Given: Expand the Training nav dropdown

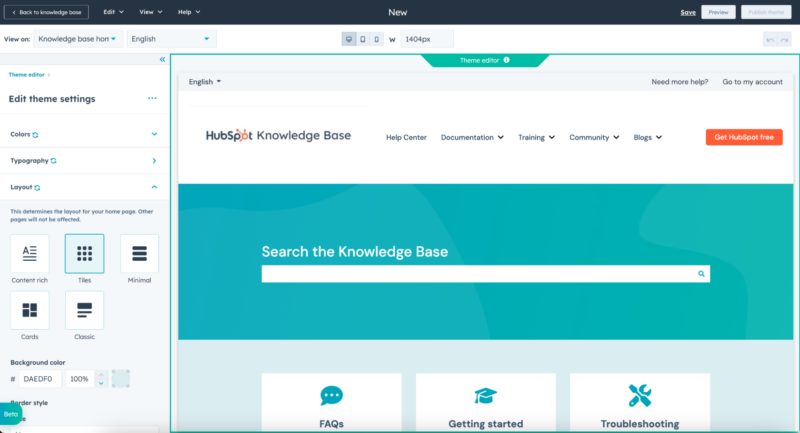Looking at the screenshot, I should click(x=536, y=137).
